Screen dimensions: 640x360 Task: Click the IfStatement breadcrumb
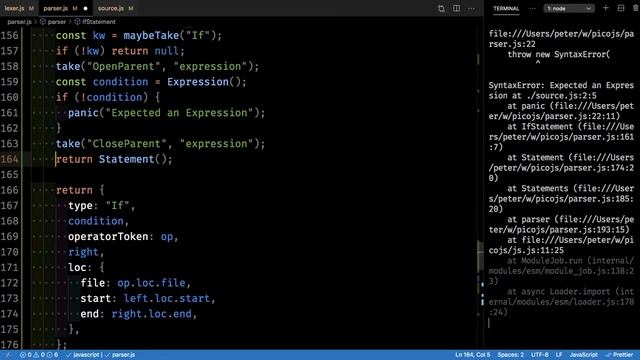95,22
